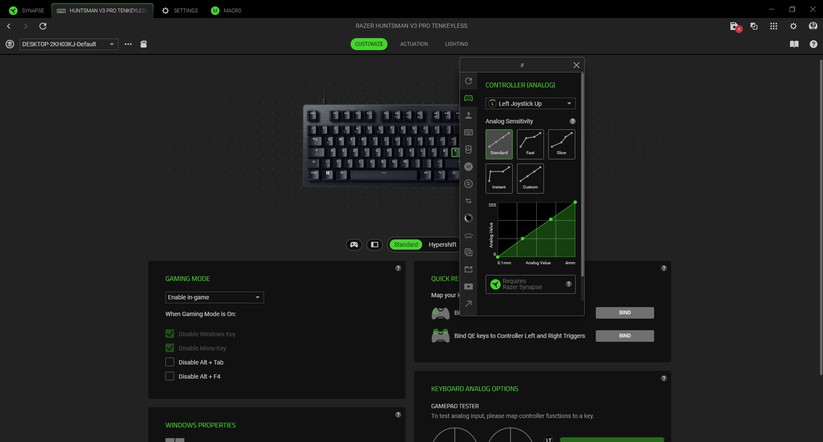The height and width of the screenshot is (442, 823).
Task: Select the Mouse Function sidebar icon
Action: [x=468, y=149]
